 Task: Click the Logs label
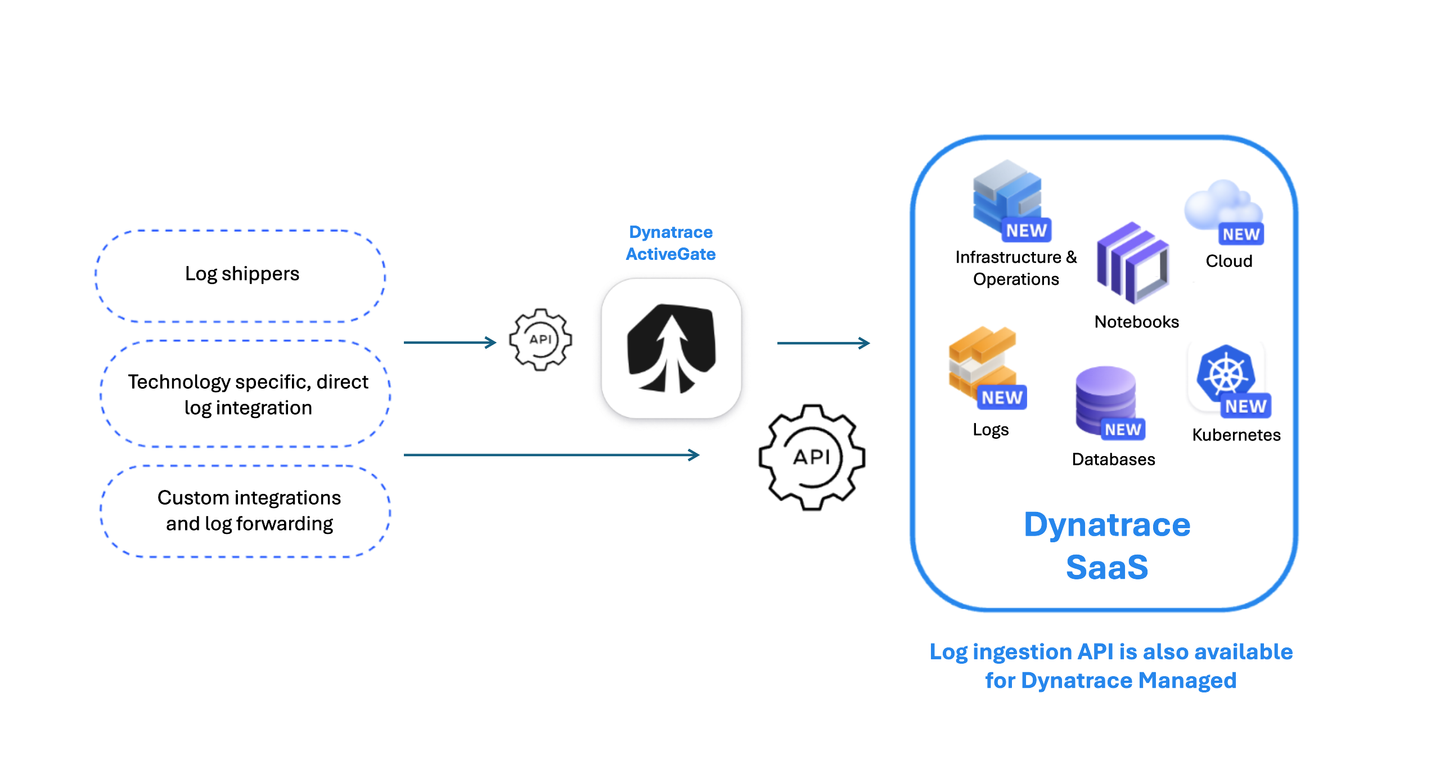991,430
